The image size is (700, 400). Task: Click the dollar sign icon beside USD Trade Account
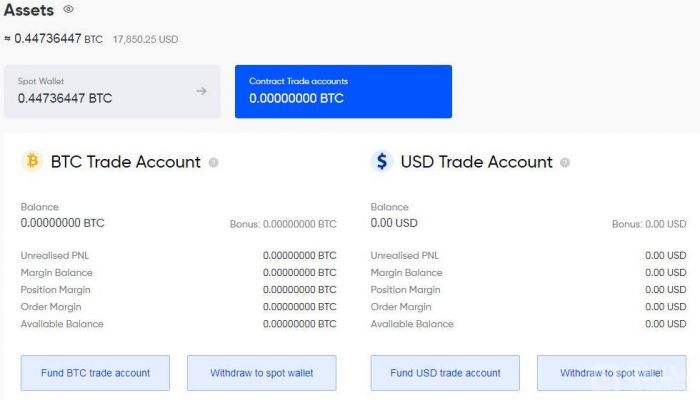point(382,161)
